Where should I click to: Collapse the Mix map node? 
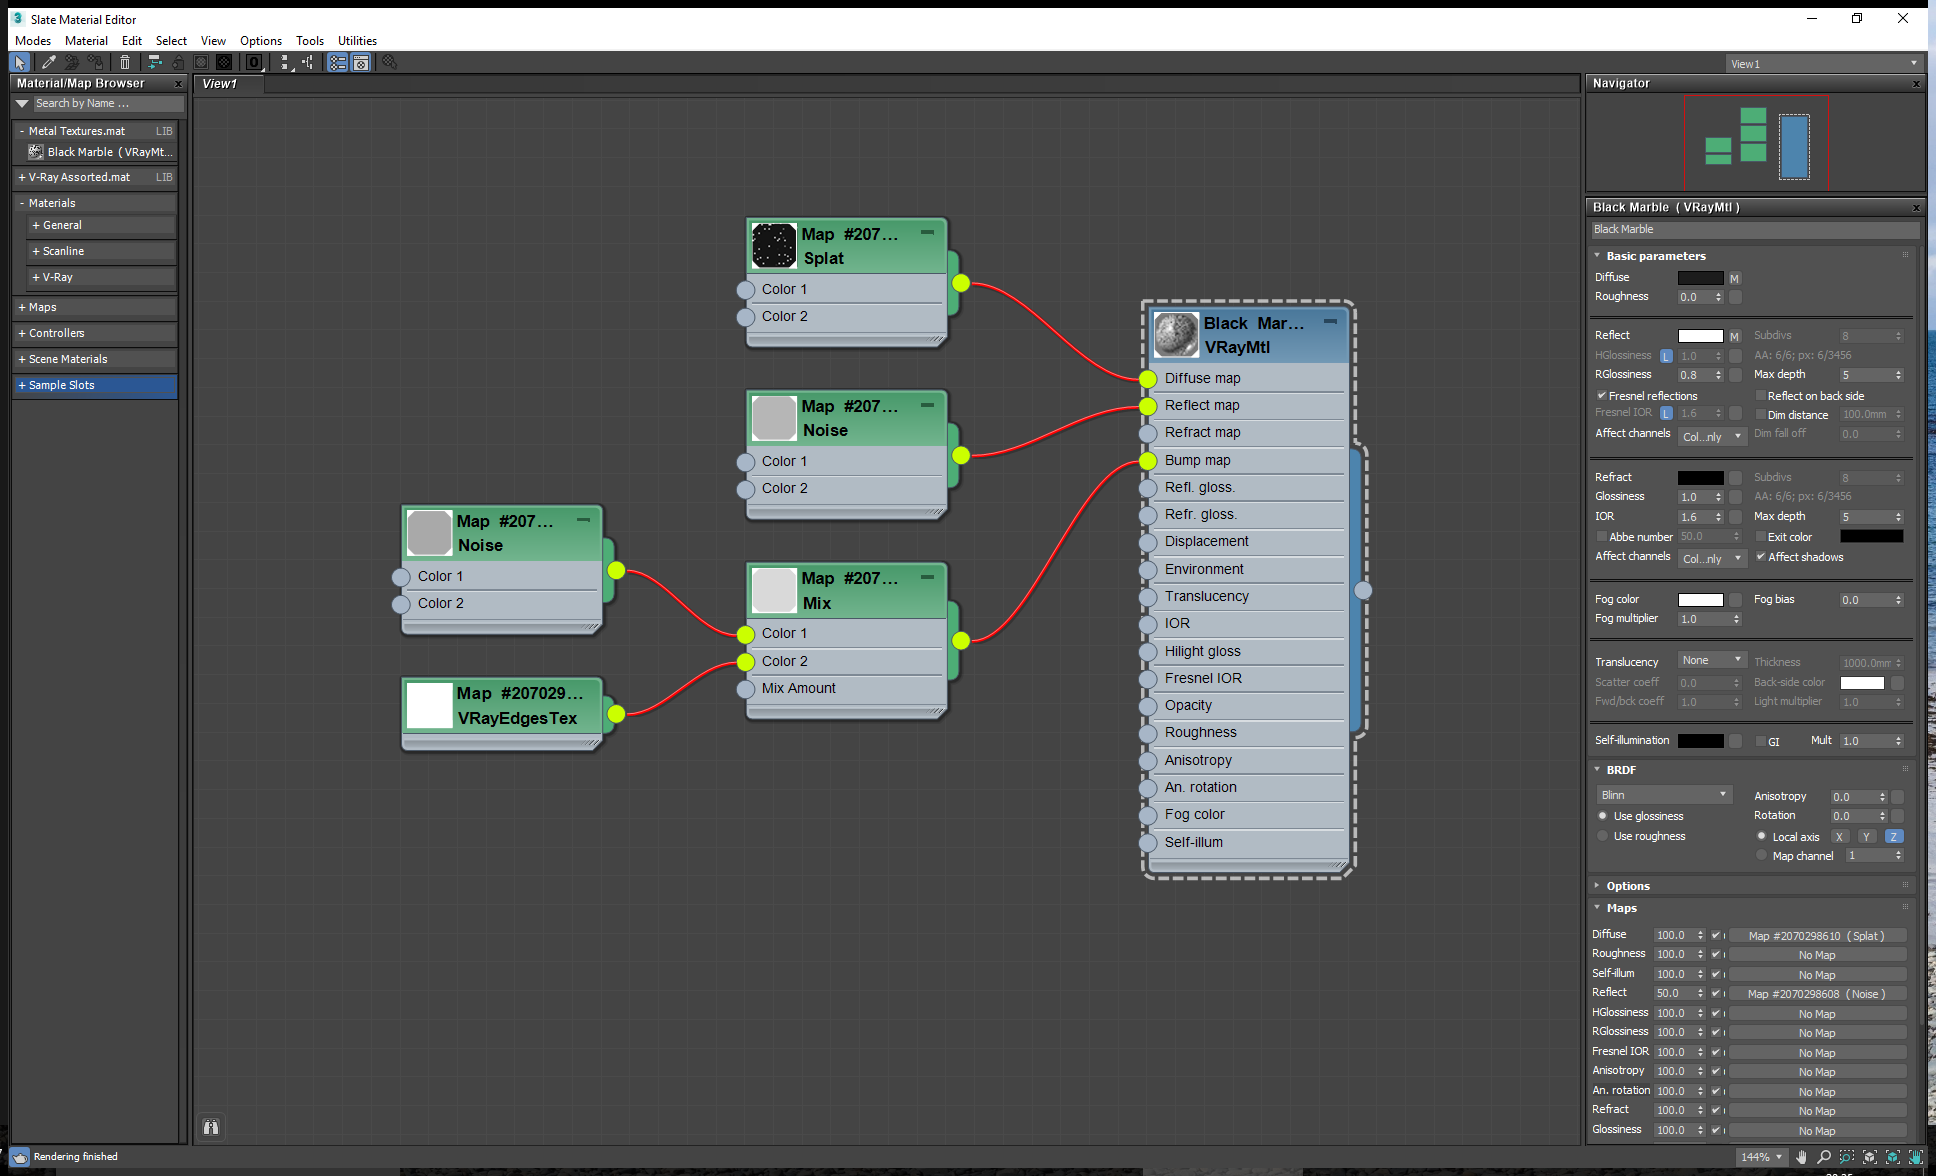pyautogui.click(x=927, y=577)
